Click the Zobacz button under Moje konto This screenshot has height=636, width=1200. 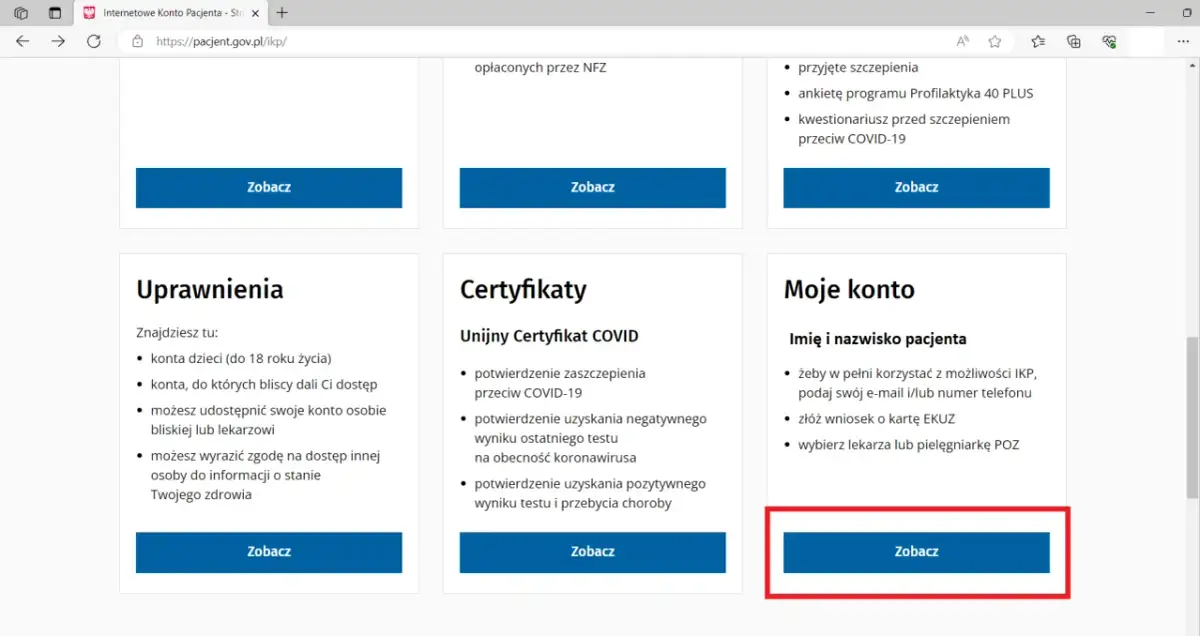point(916,552)
